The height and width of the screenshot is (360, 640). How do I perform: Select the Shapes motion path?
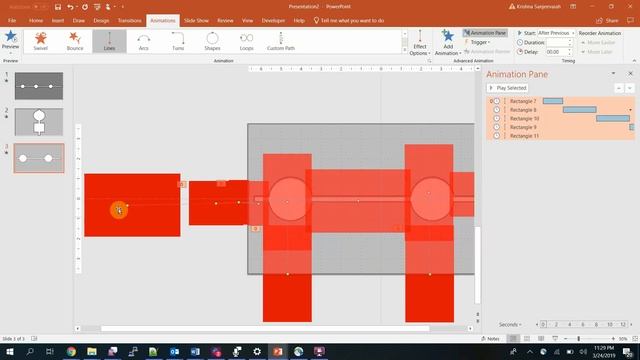tap(212, 41)
